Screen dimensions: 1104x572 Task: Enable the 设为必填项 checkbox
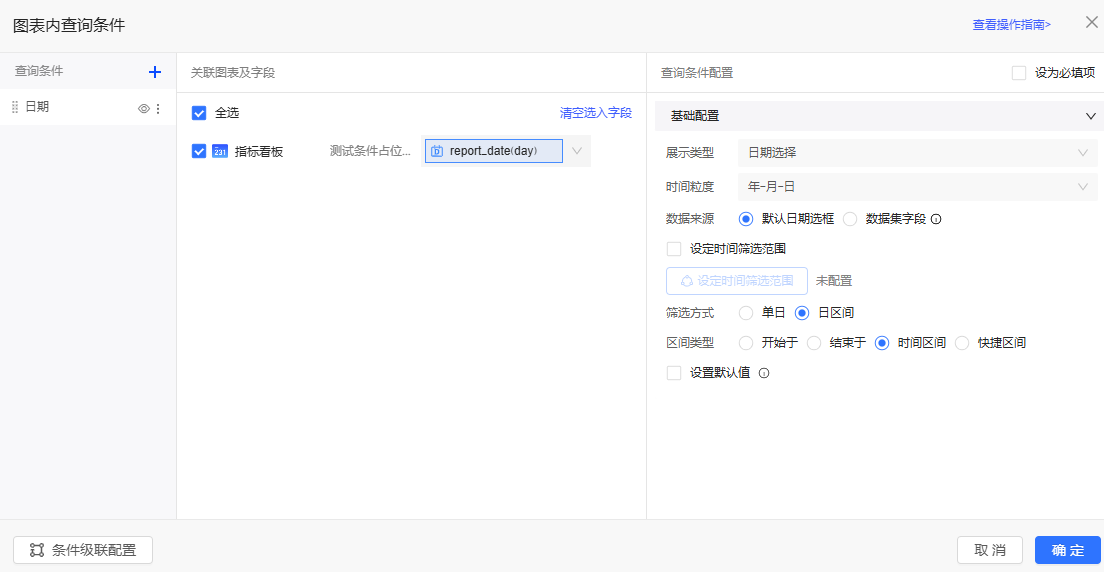pos(1019,73)
